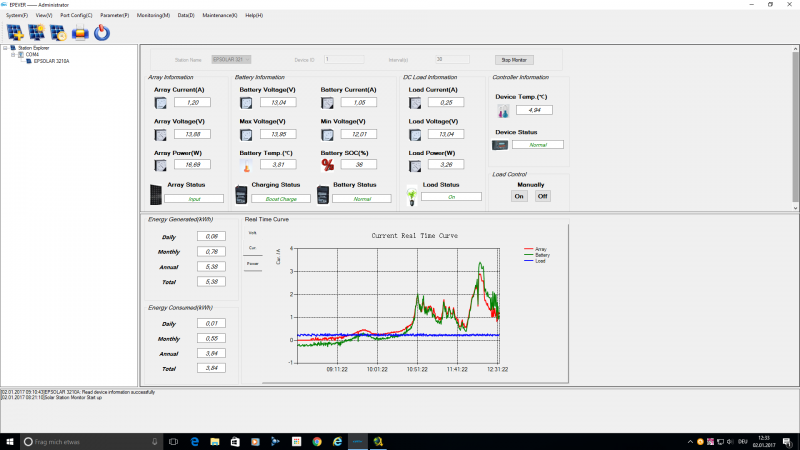Click the Device ID input field
This screenshot has width=800, height=450.
click(x=344, y=60)
